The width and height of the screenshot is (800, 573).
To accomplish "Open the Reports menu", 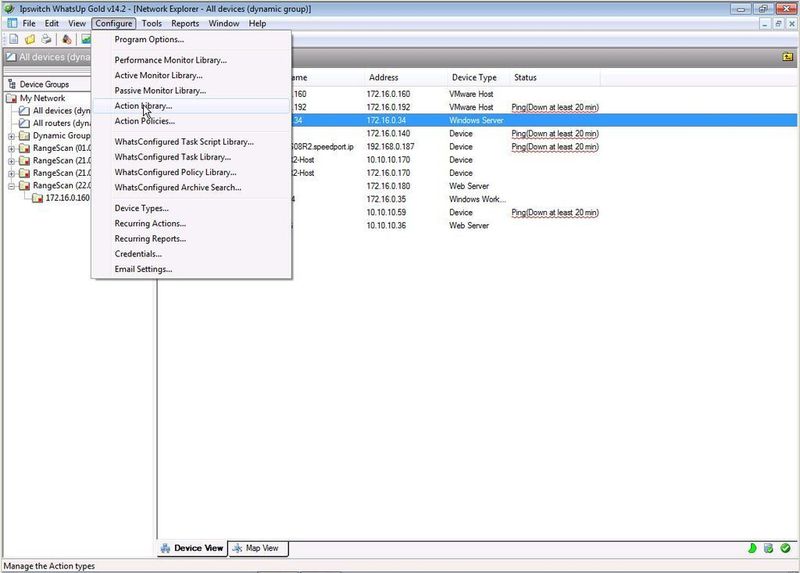I will coord(185,23).
